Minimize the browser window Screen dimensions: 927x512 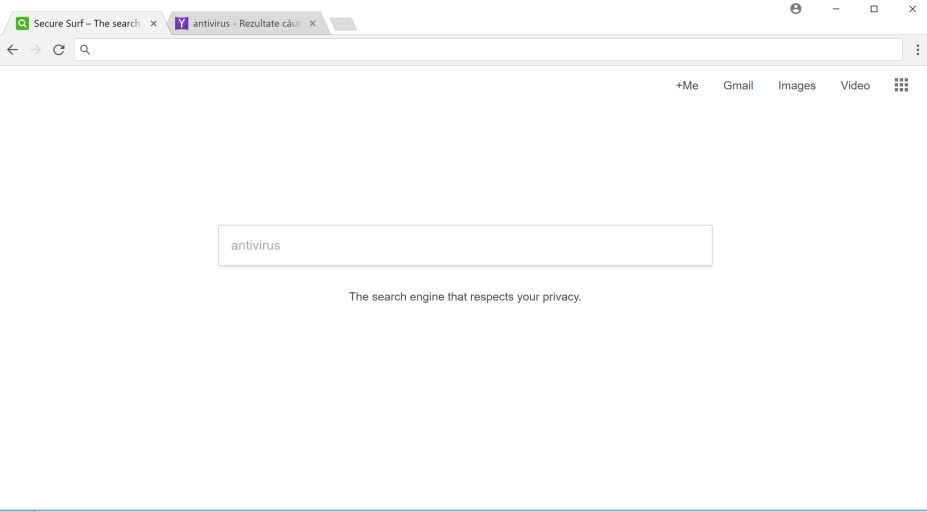pos(836,9)
